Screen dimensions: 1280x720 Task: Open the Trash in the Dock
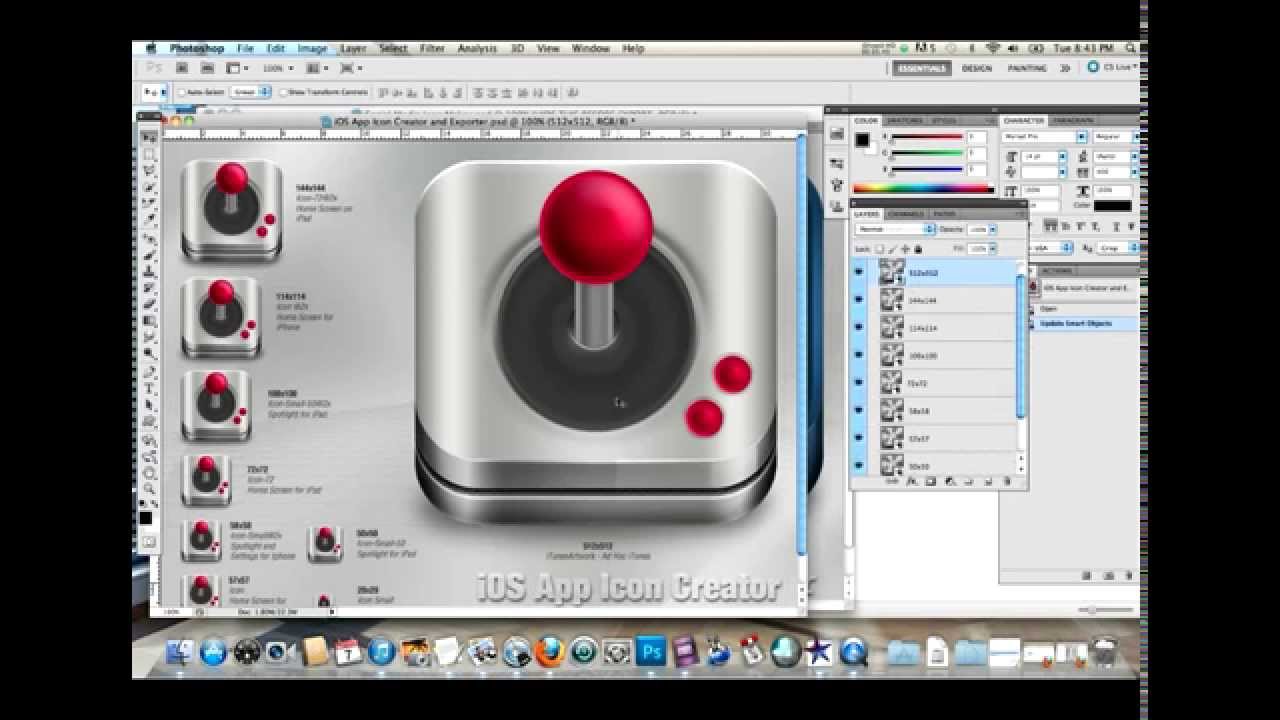point(1105,653)
